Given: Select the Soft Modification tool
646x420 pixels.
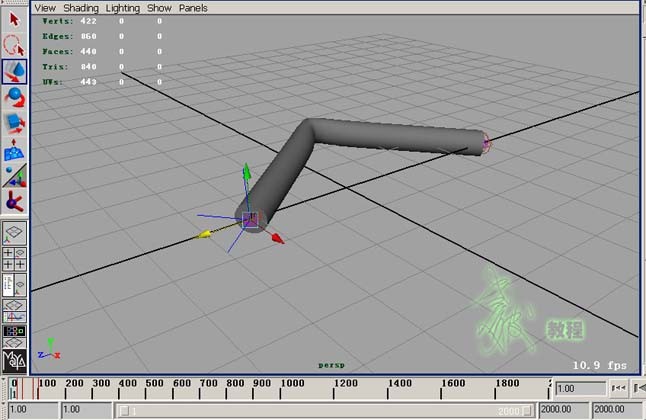Looking at the screenshot, I should 15,150.
